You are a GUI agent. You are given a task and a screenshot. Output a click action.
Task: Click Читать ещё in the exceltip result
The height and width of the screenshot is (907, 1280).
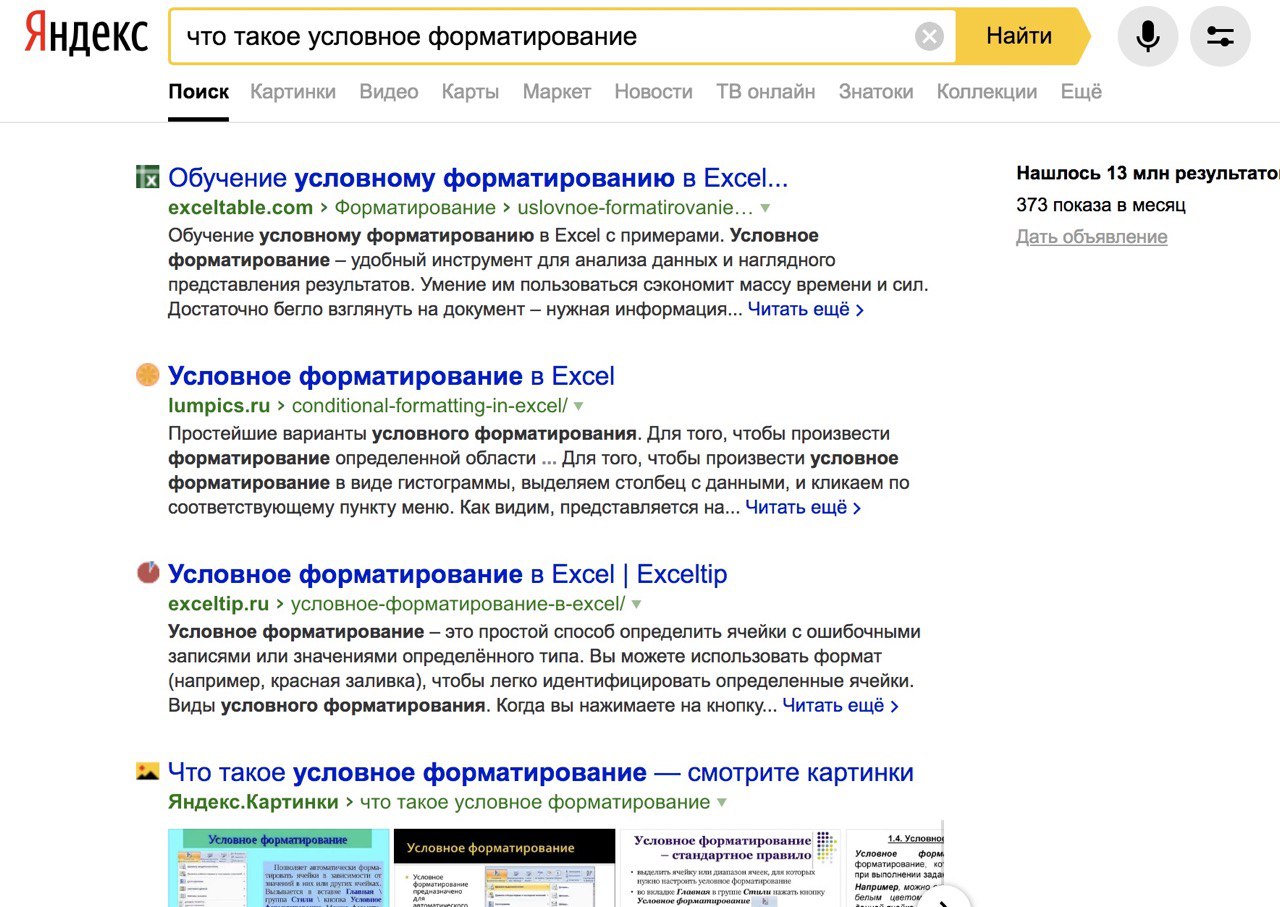841,705
